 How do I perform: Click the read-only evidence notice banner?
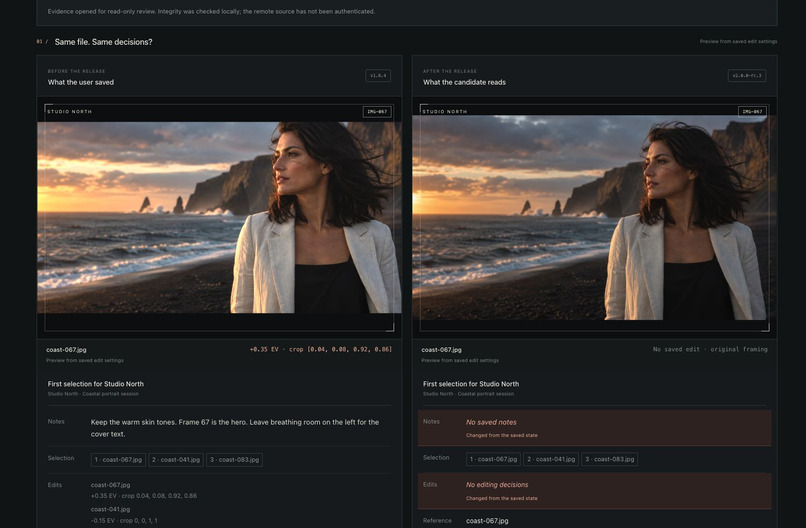tap(407, 12)
